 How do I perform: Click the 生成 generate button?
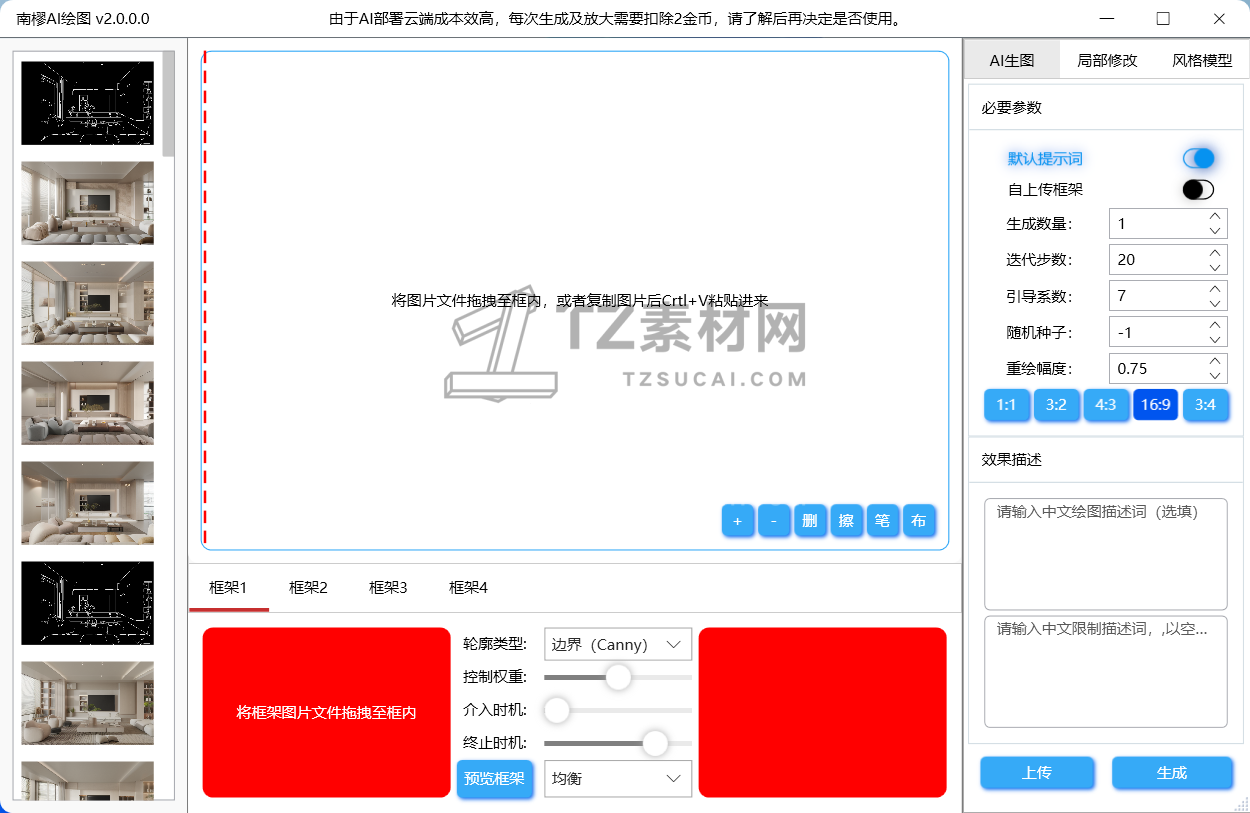(x=1172, y=773)
